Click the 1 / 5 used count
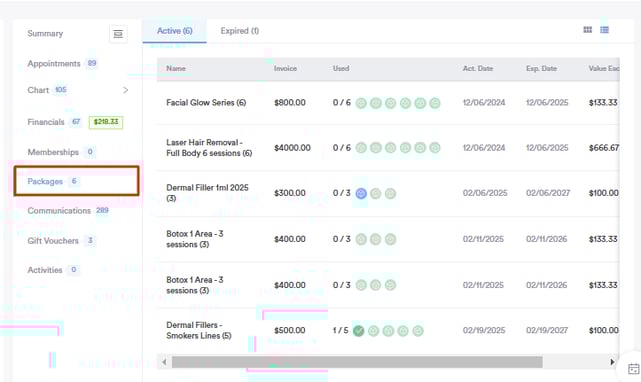This screenshot has width=641, height=382. 341,330
